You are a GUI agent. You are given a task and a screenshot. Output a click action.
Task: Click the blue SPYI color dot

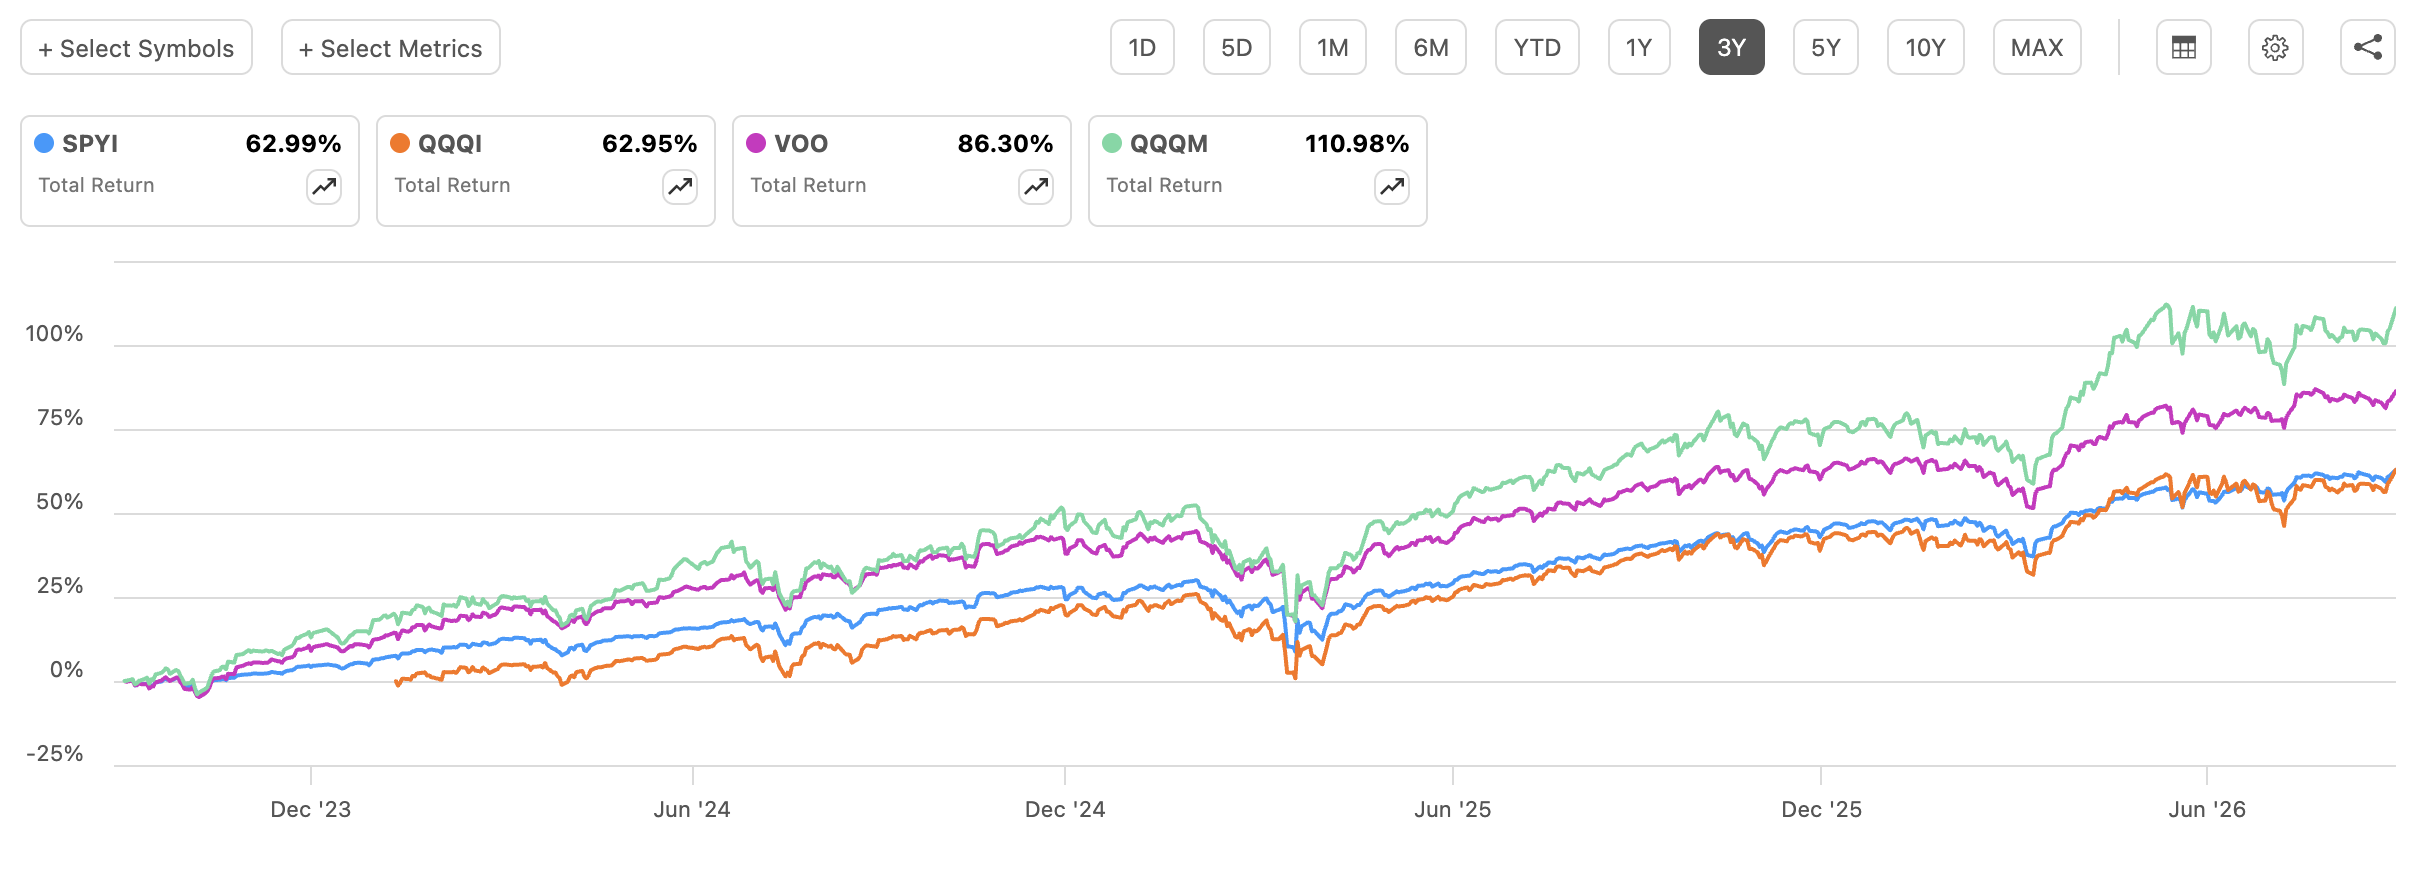pos(44,143)
